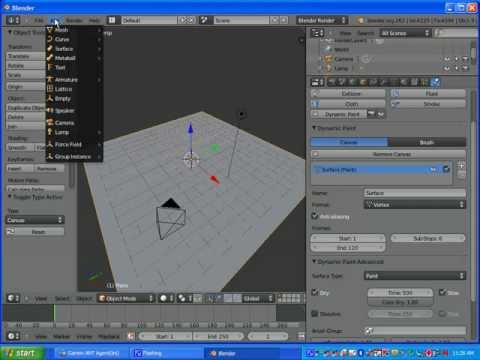Toggle Lamp visibility eye in outliner
This screenshot has height=360, width=480.
tap(447, 68)
